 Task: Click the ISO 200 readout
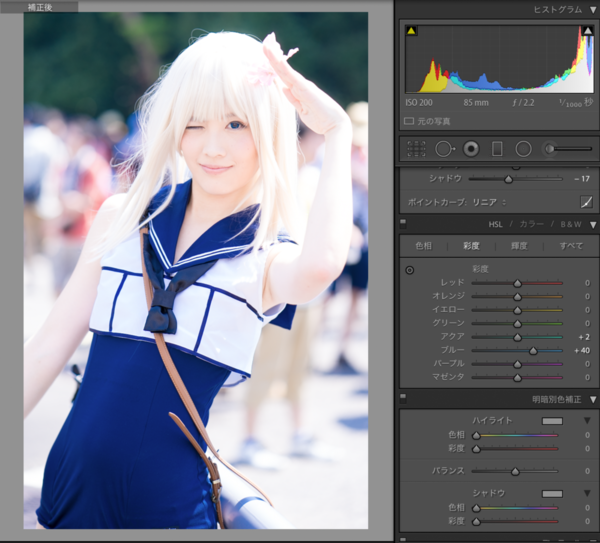(419, 103)
